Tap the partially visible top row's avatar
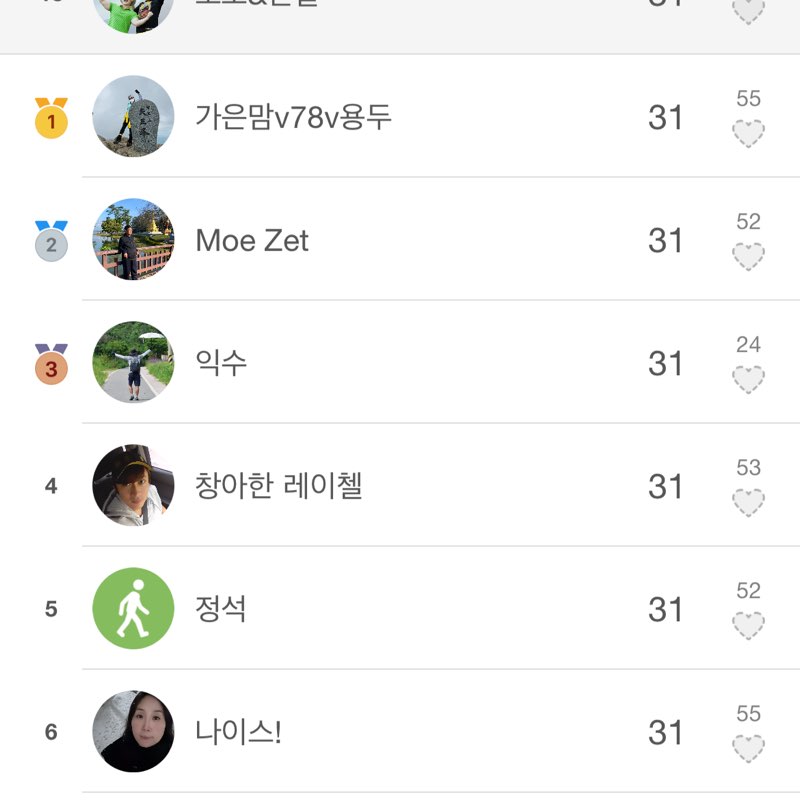This screenshot has width=800, height=801. click(133, 14)
